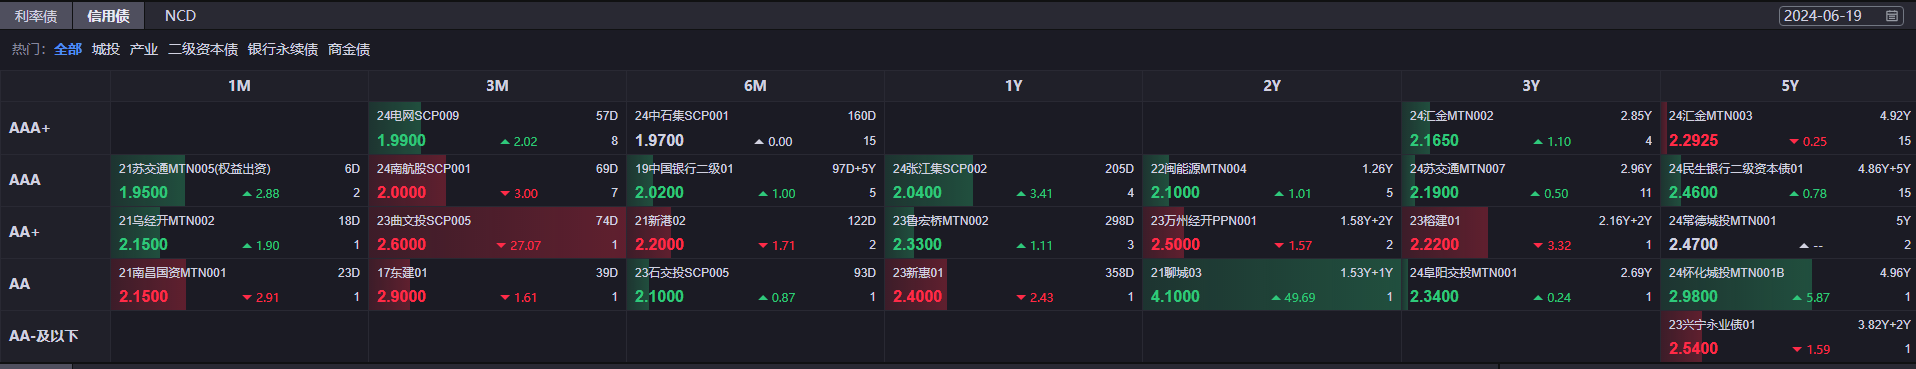The width and height of the screenshot is (1916, 369).
Task: Click the 49.69 up-change value
Action: point(1300,298)
